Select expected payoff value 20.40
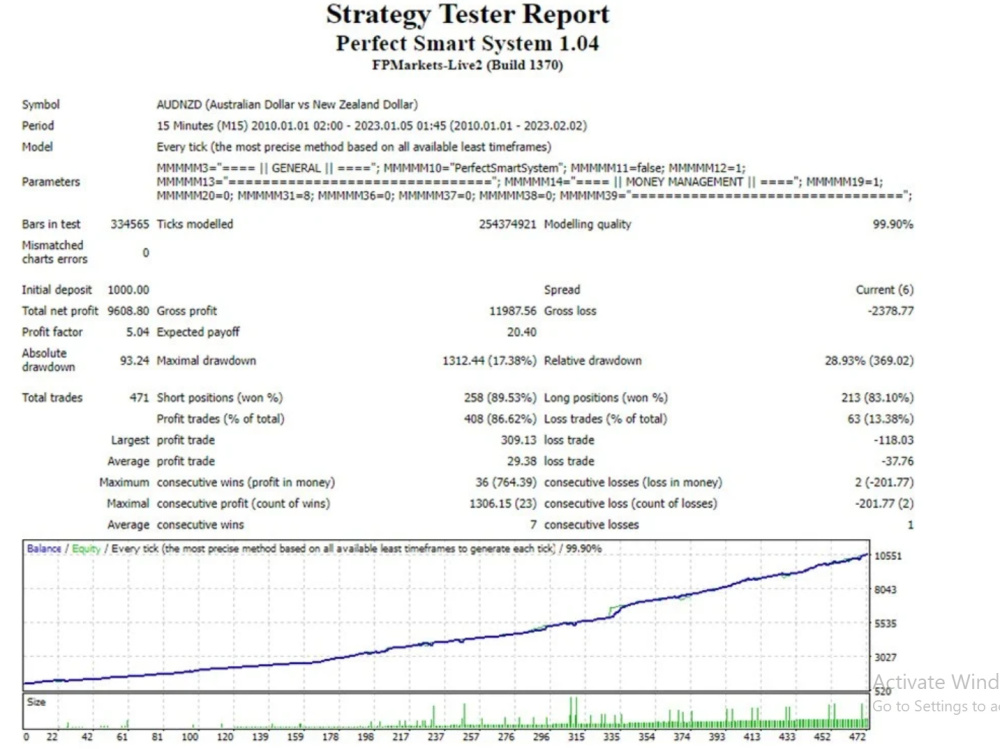This screenshot has height=749, width=1000. click(522, 332)
